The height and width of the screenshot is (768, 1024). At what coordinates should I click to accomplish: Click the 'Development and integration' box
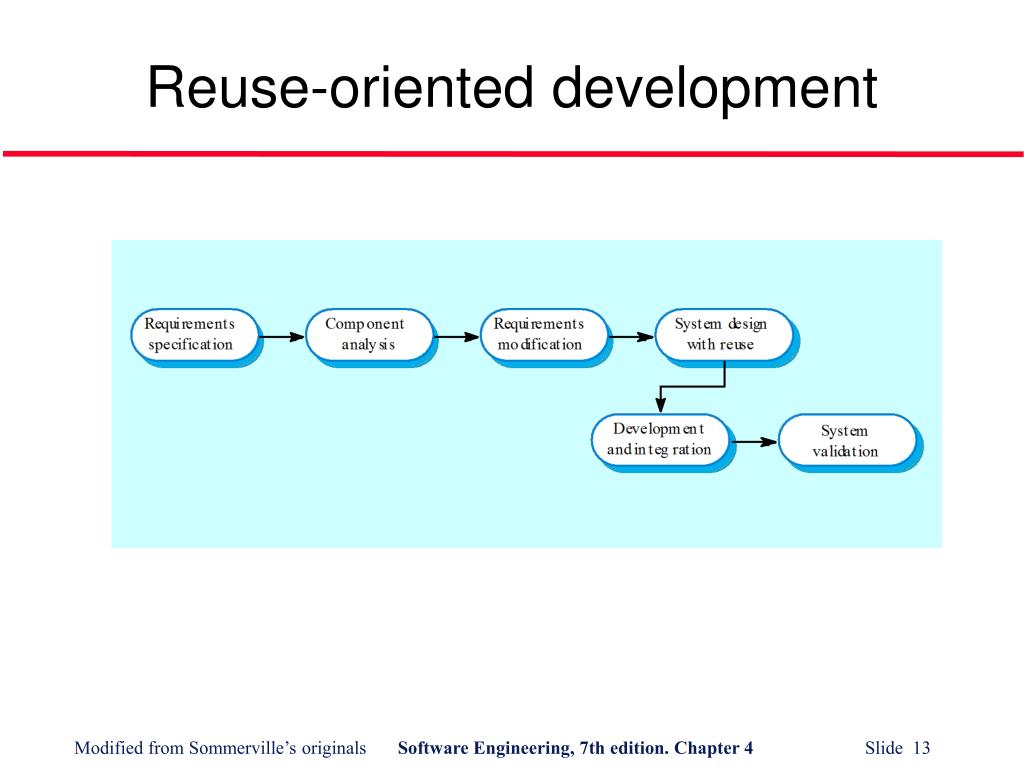[x=660, y=440]
